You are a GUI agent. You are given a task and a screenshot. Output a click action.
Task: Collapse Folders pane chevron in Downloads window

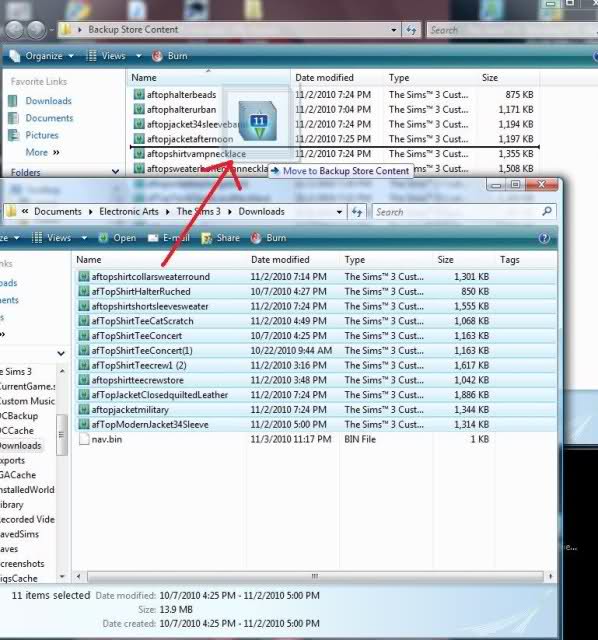click(61, 353)
